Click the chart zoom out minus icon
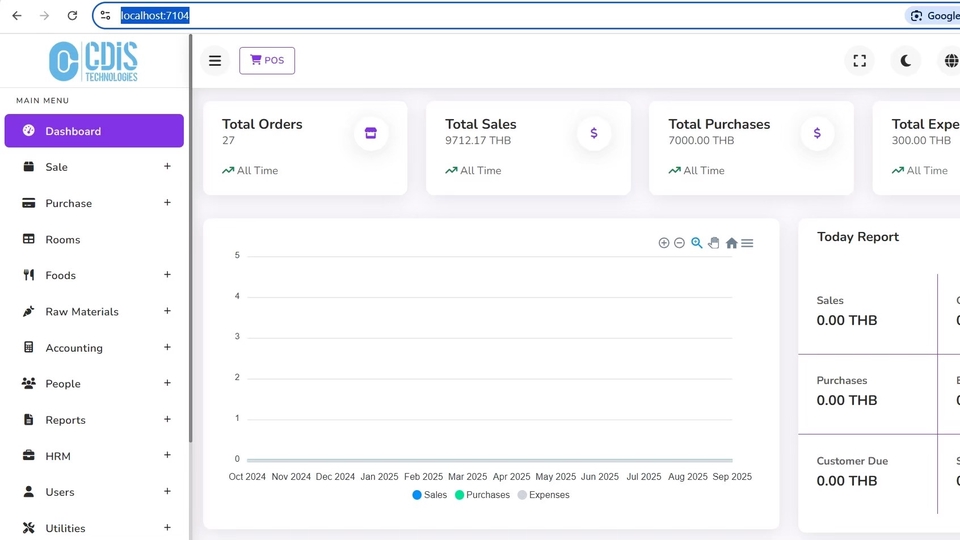This screenshot has height=540, width=960. click(x=679, y=243)
